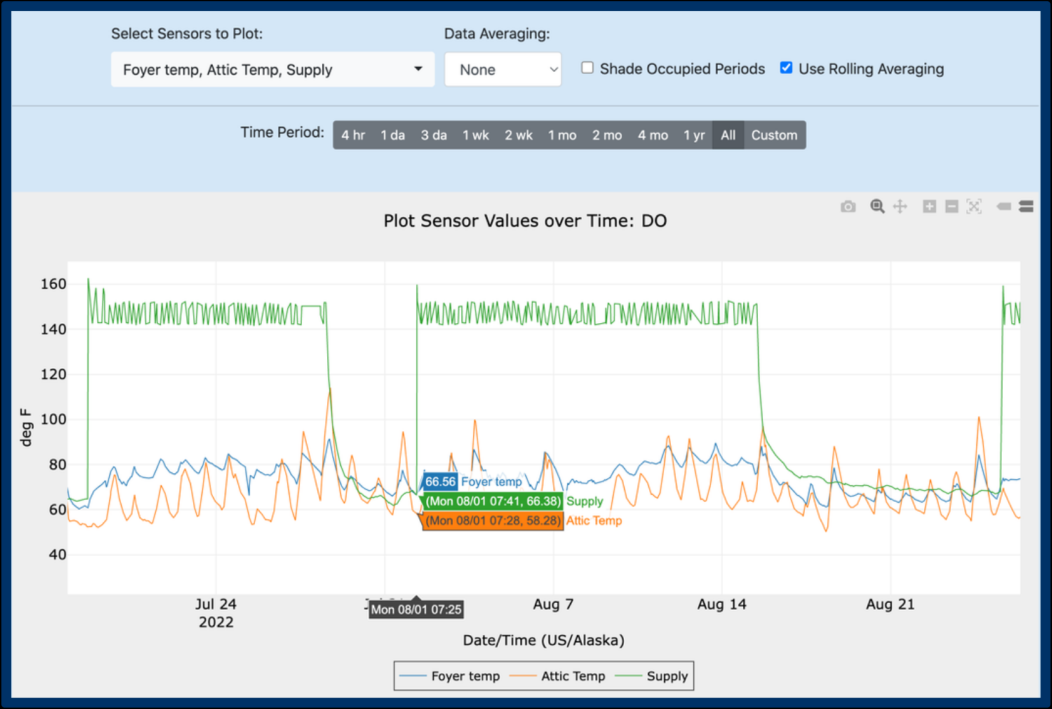Open the Data Averaging None dropdown
The width and height of the screenshot is (1052, 709).
coord(503,69)
